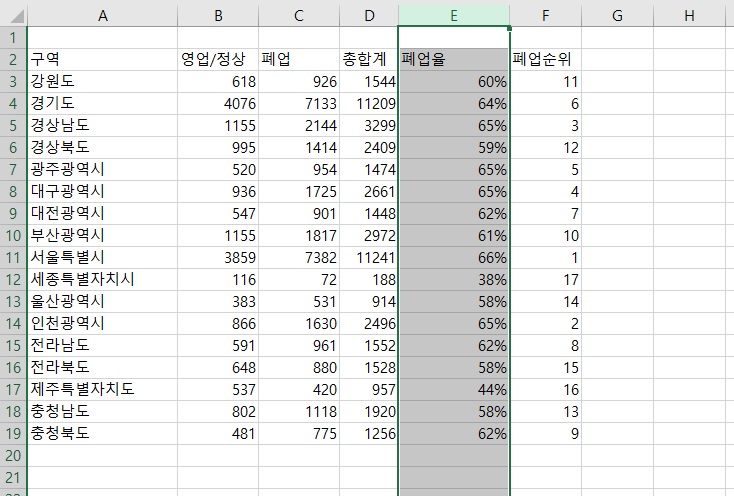734x496 pixels.
Task: Click the '총합계' header cell
Action: [x=369, y=60]
